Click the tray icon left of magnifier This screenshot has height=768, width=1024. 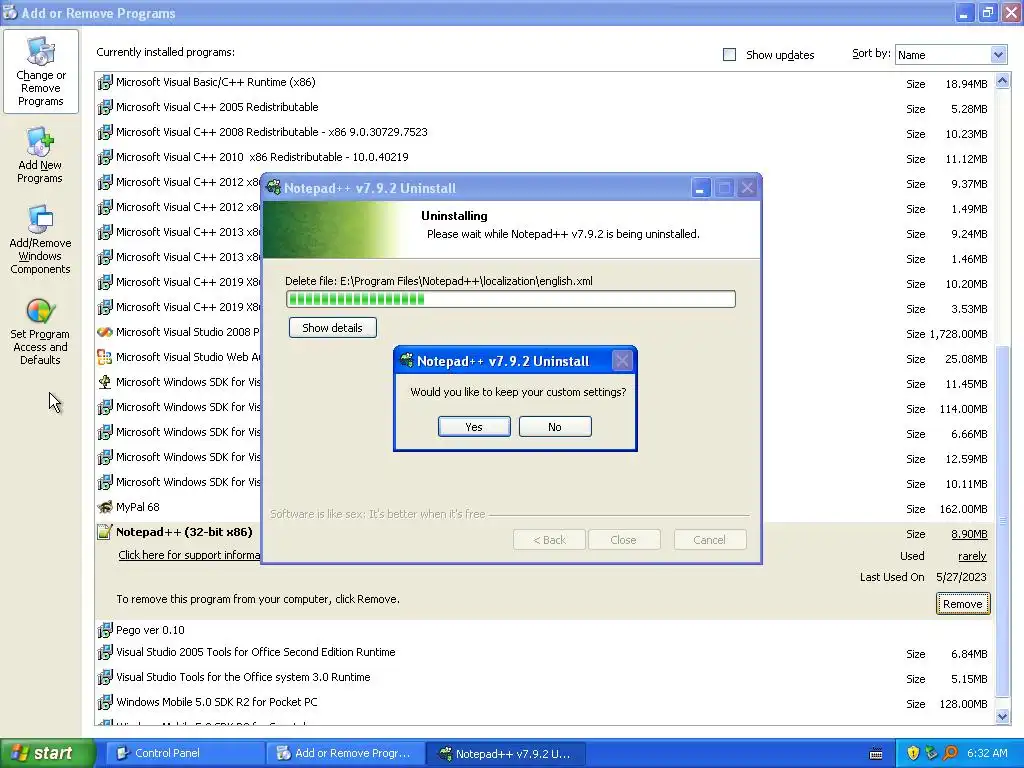tap(931, 753)
